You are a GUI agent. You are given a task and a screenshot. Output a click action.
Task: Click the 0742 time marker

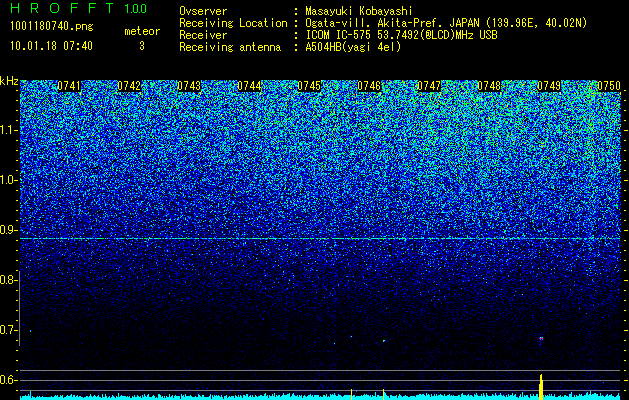point(129,86)
